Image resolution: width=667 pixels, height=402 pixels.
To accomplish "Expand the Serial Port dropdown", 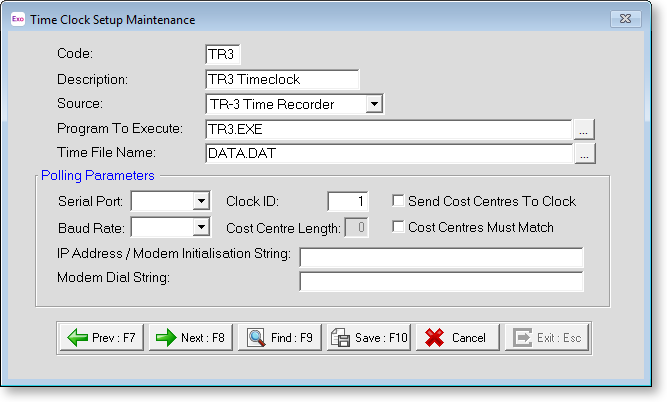I will (x=201, y=202).
